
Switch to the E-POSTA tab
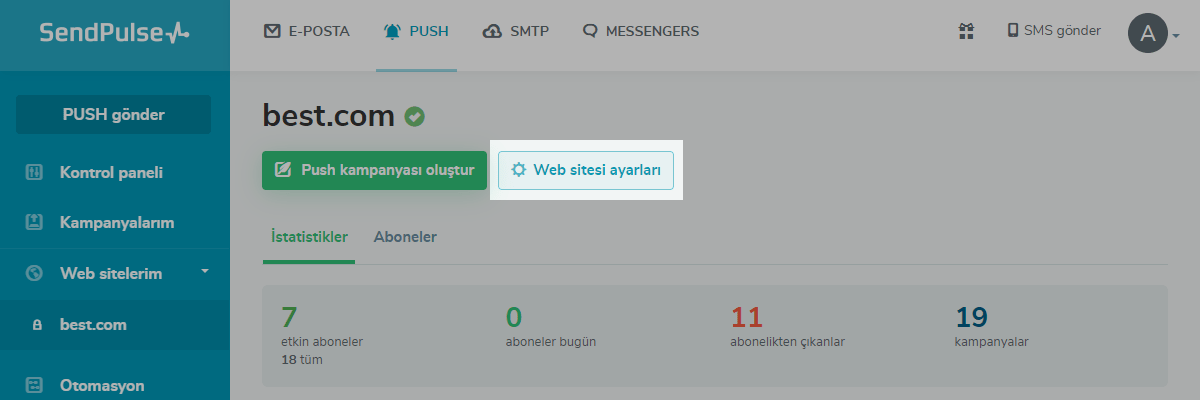(x=307, y=31)
